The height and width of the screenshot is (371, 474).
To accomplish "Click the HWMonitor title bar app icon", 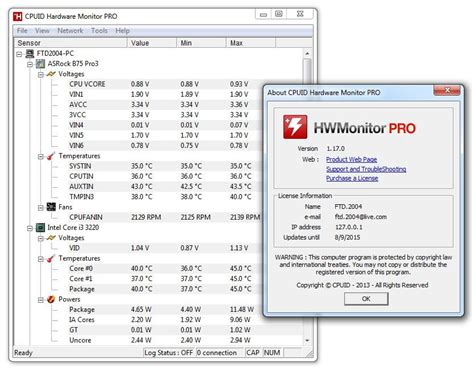I will pyautogui.click(x=18, y=16).
